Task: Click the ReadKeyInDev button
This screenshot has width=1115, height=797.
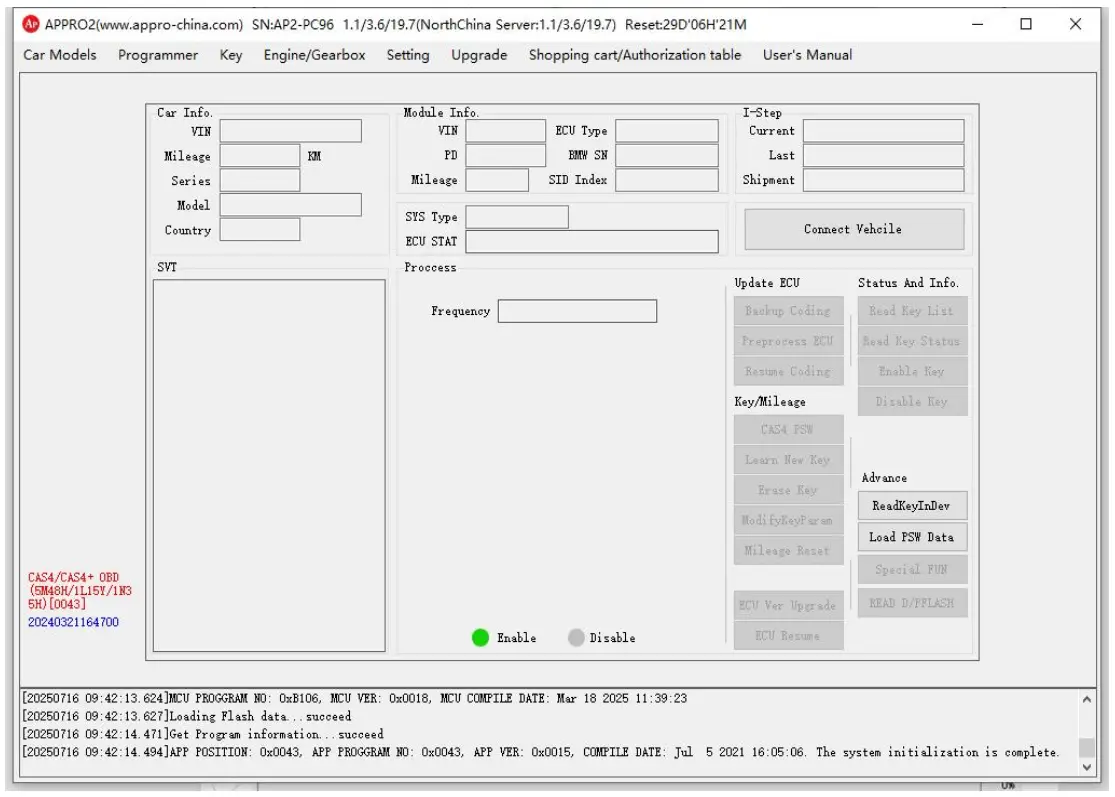Action: pyautogui.click(x=912, y=506)
